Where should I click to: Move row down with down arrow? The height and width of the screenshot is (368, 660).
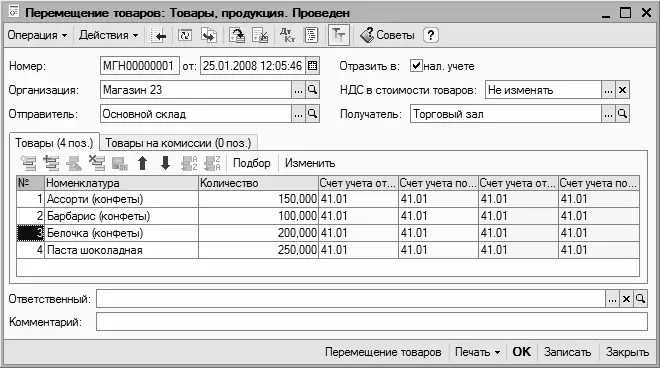coord(165,163)
